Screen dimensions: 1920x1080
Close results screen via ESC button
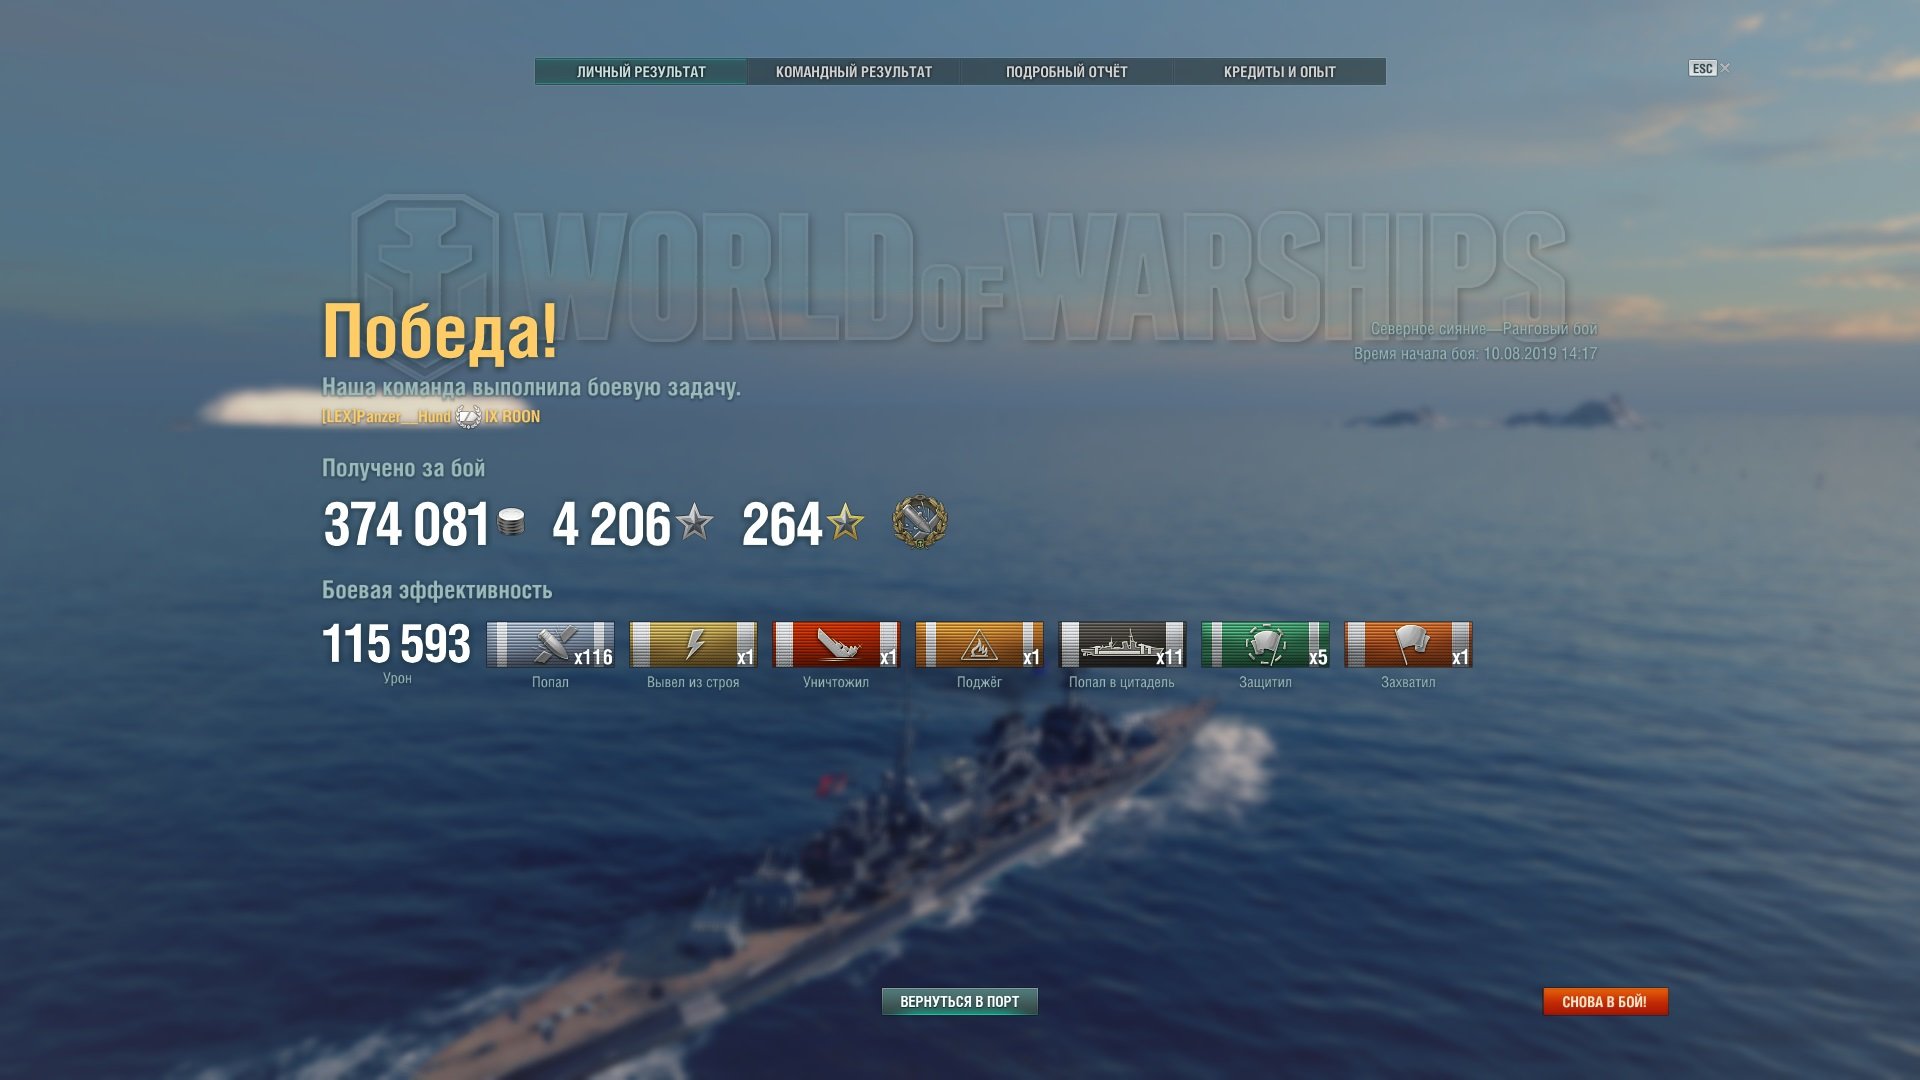coord(1709,68)
